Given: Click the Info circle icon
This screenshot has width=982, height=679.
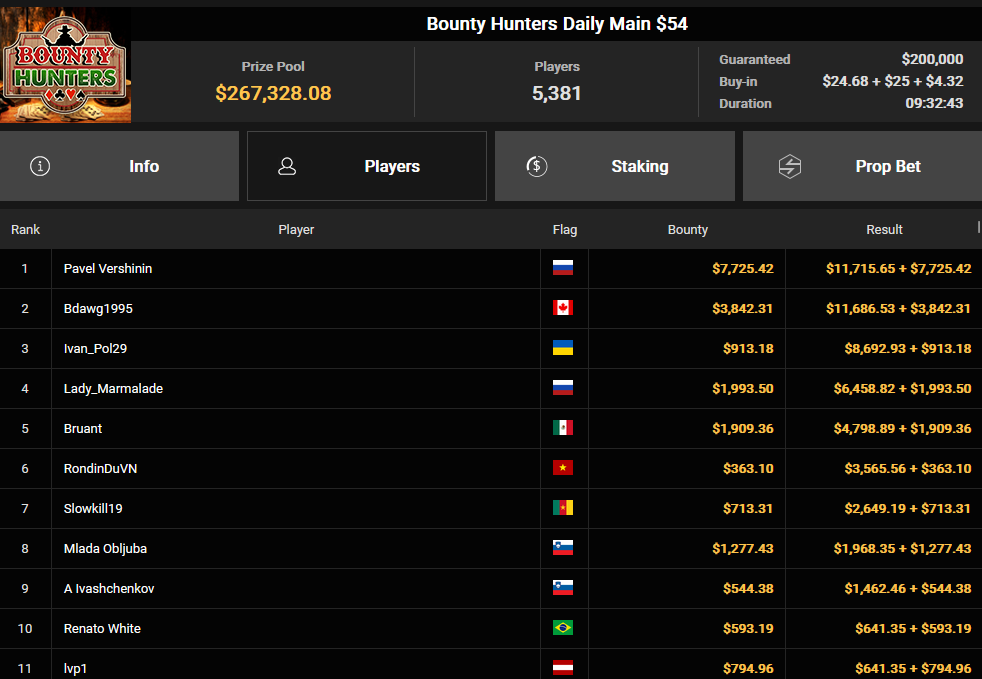Looking at the screenshot, I should 40,166.
